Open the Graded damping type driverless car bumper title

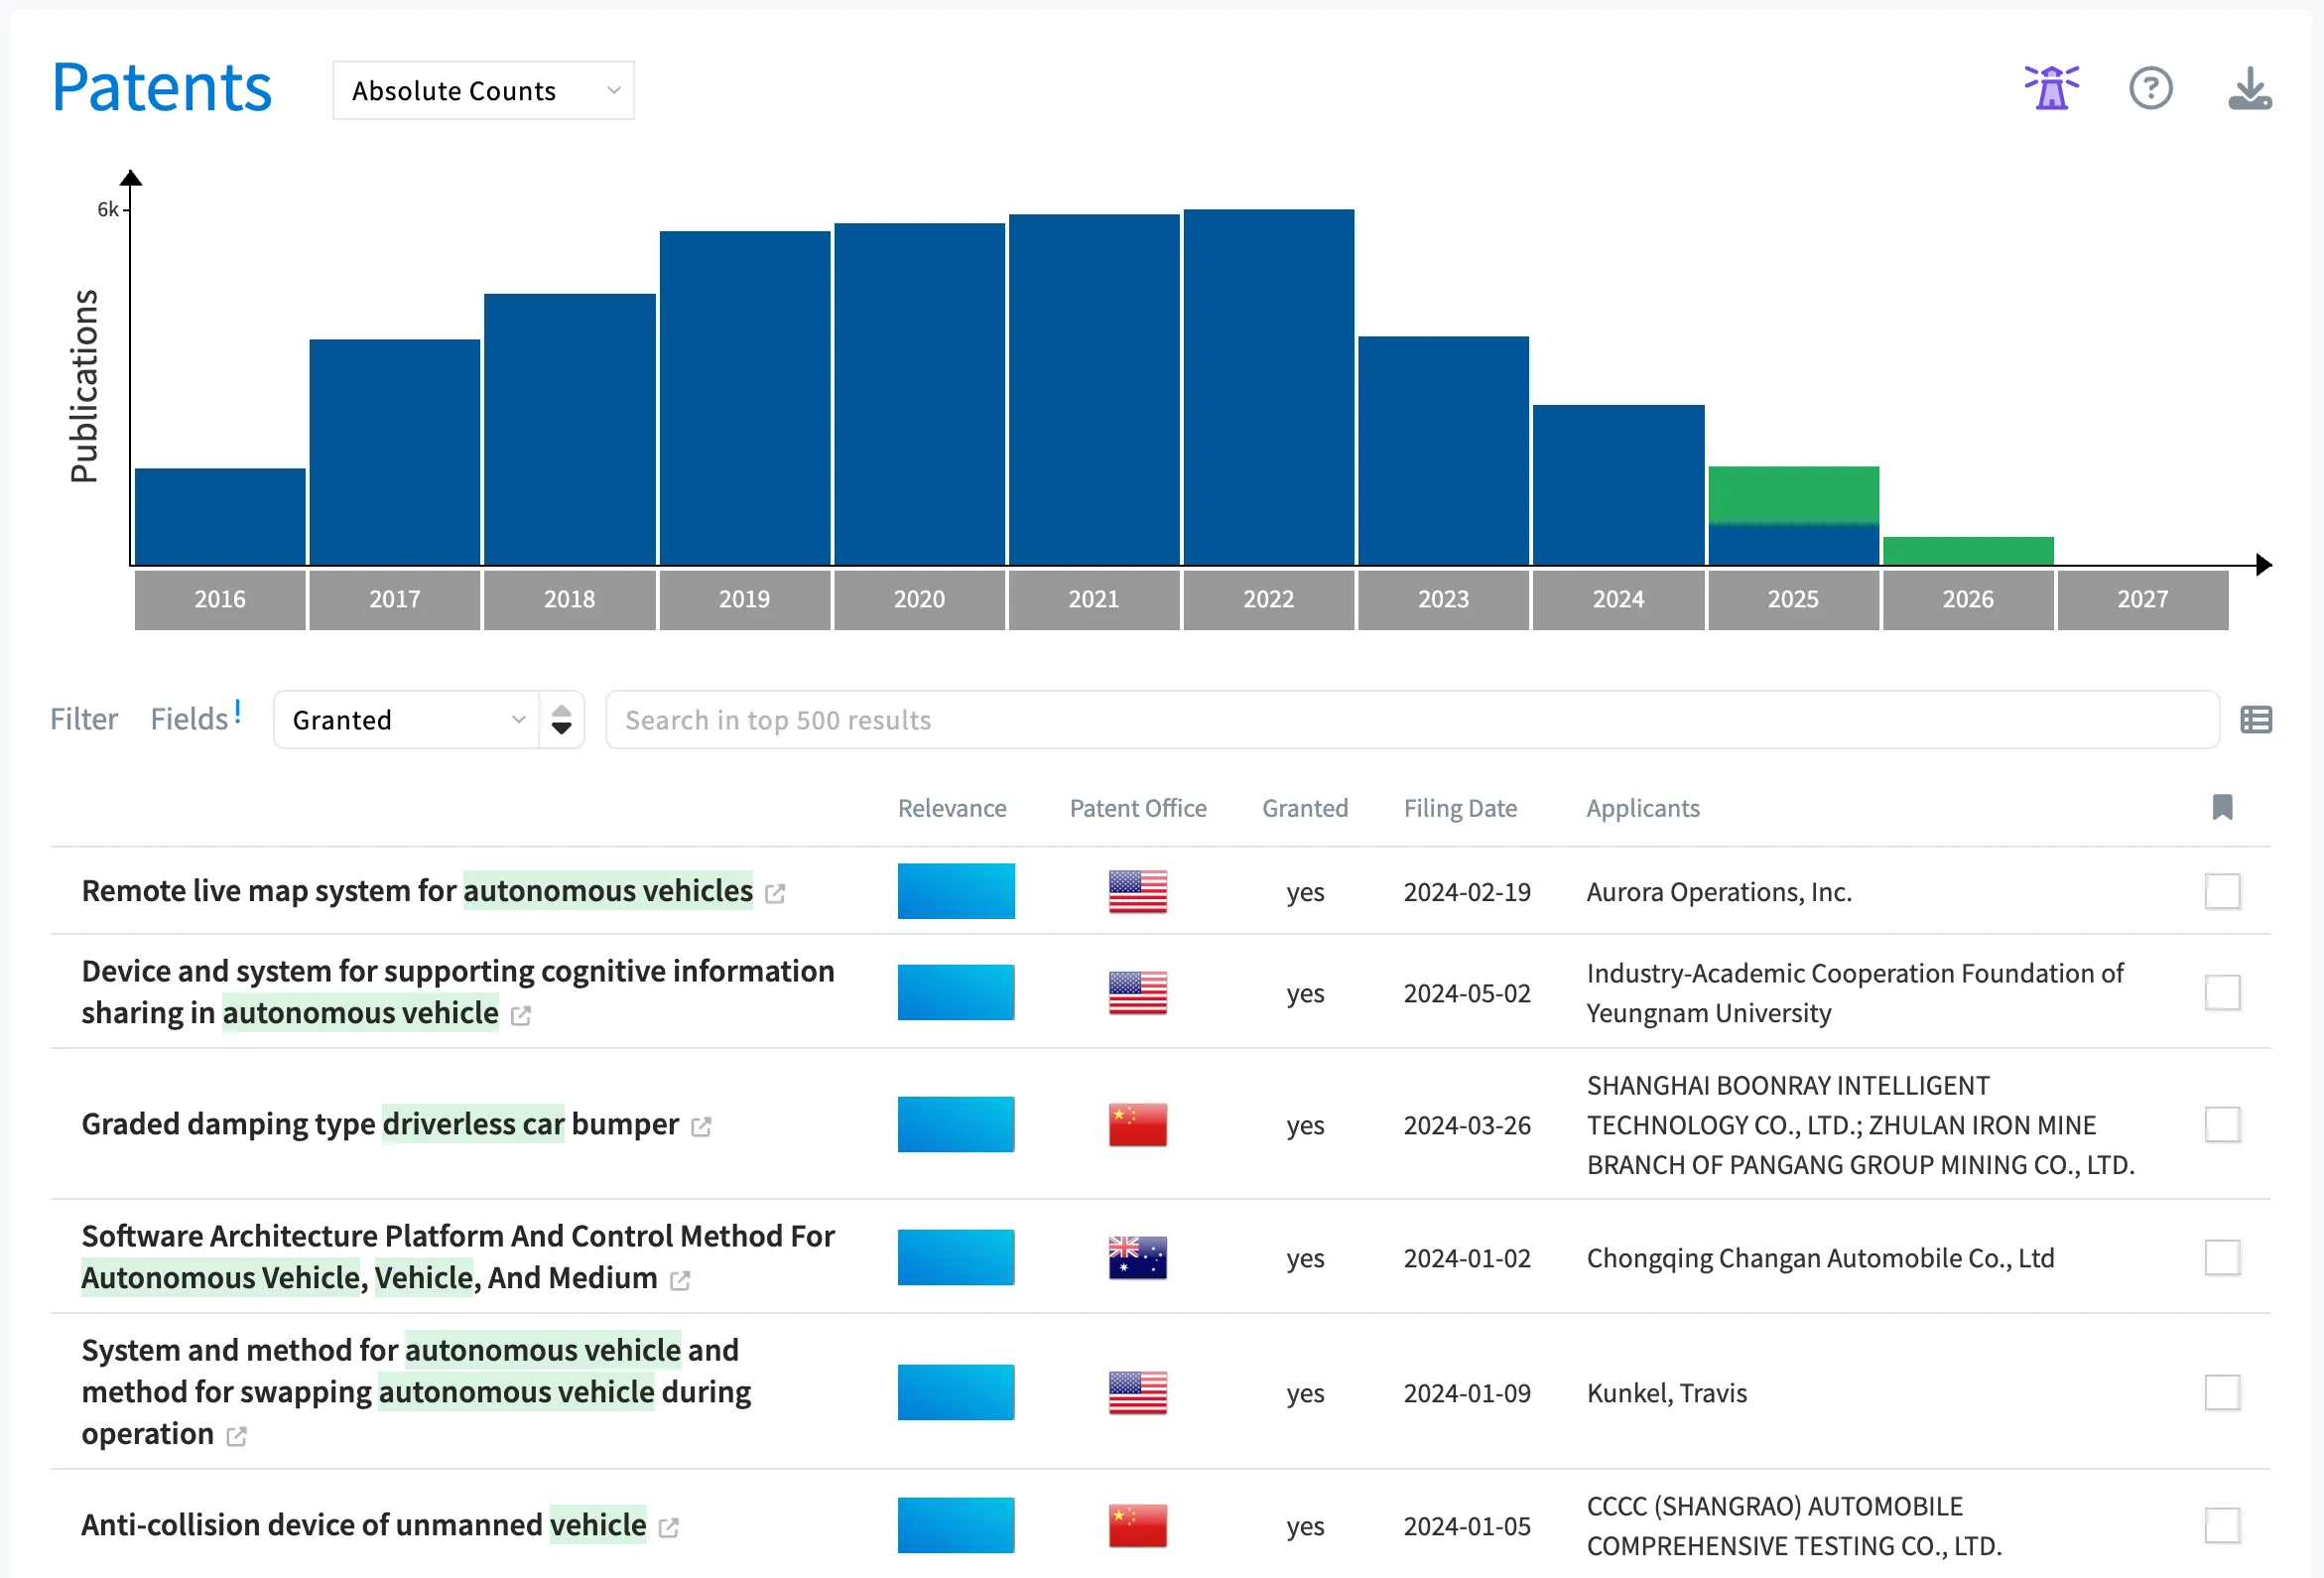click(x=380, y=1124)
